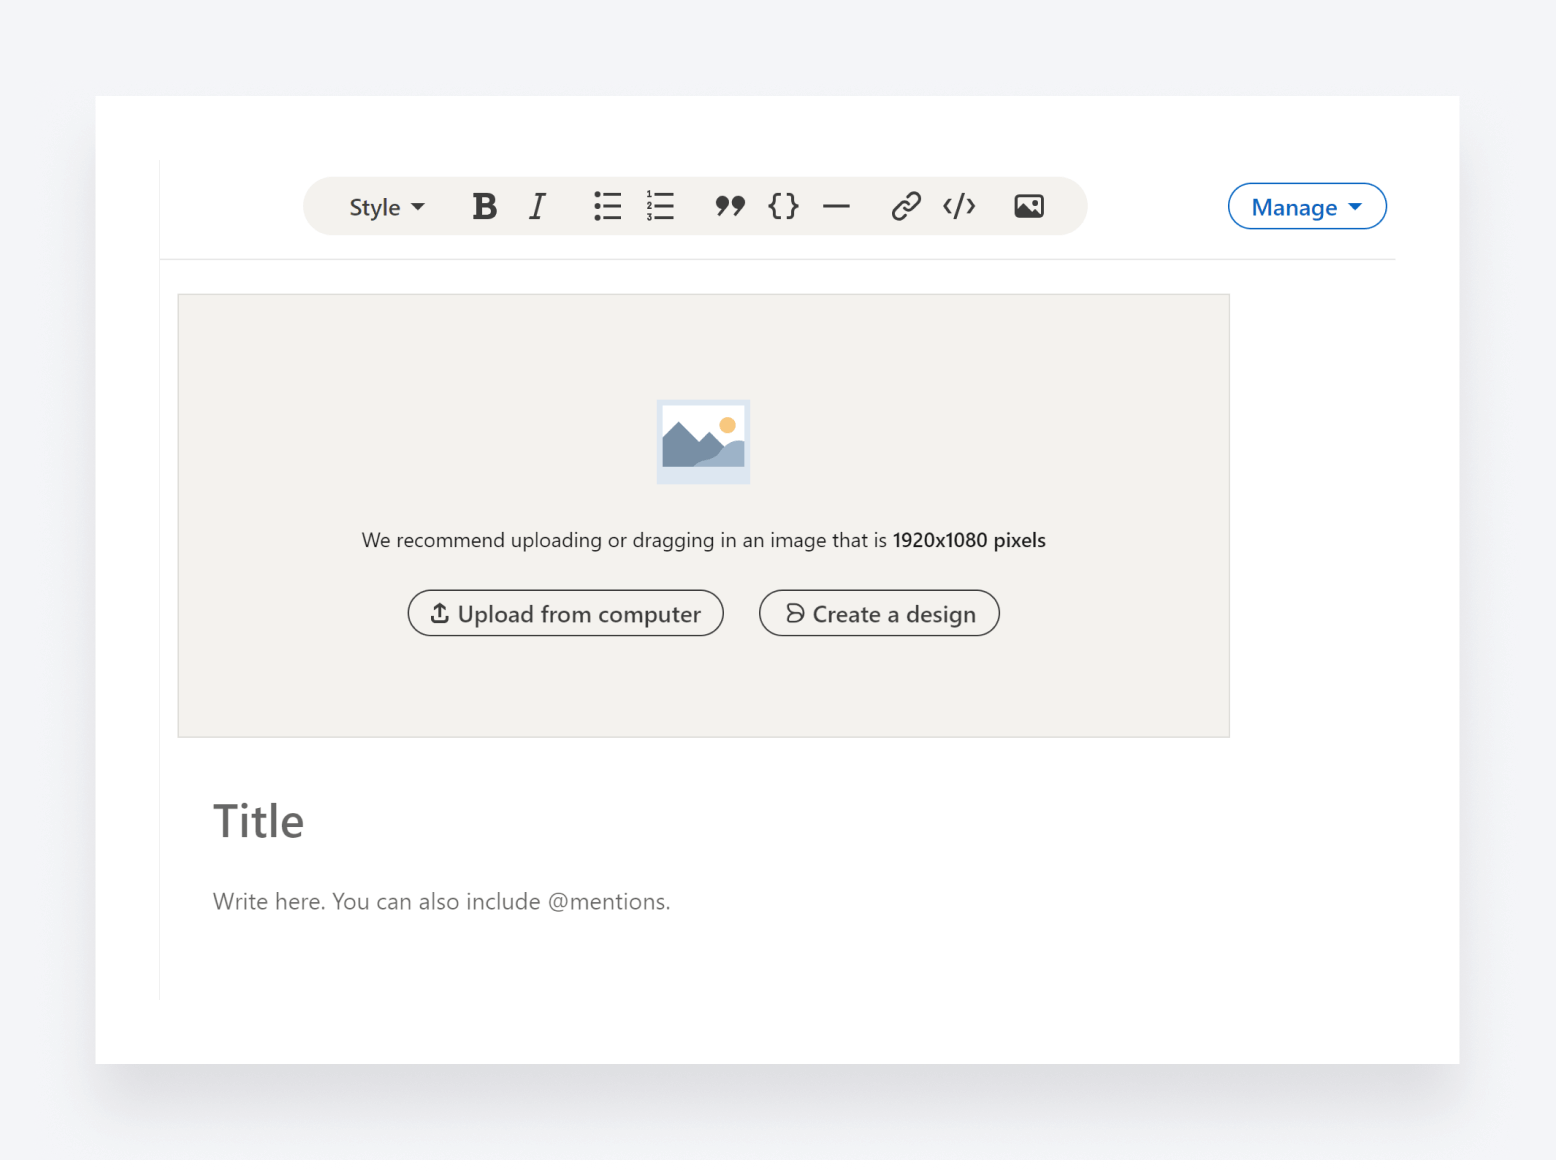Click Upload from computer button

(x=565, y=613)
